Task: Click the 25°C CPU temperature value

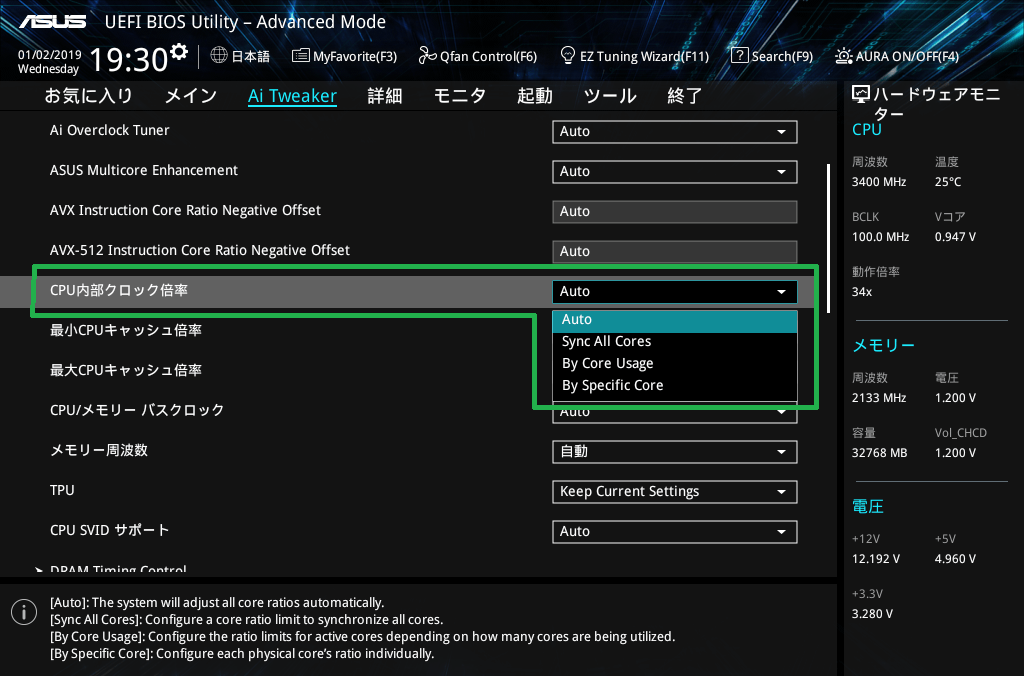Action: click(x=948, y=182)
